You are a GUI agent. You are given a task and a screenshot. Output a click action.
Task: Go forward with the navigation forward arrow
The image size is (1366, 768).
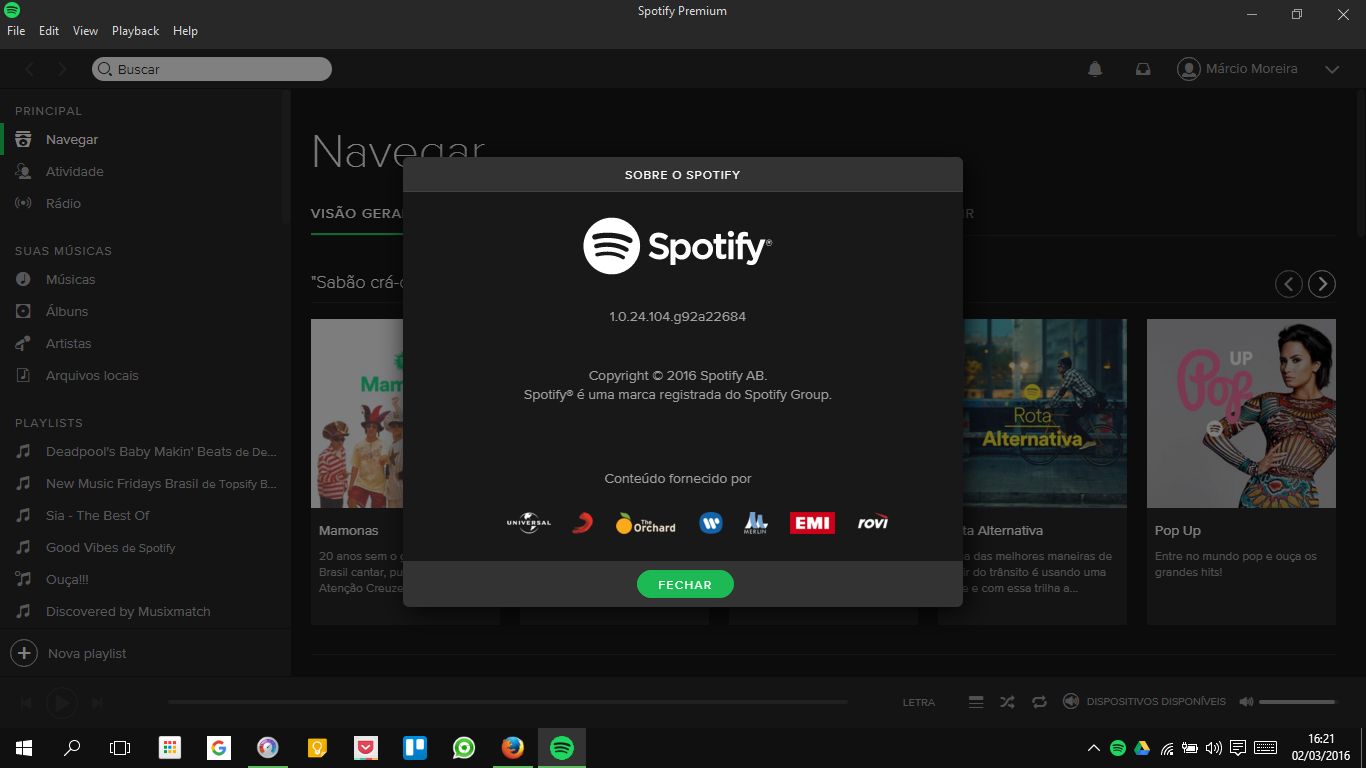(x=62, y=69)
